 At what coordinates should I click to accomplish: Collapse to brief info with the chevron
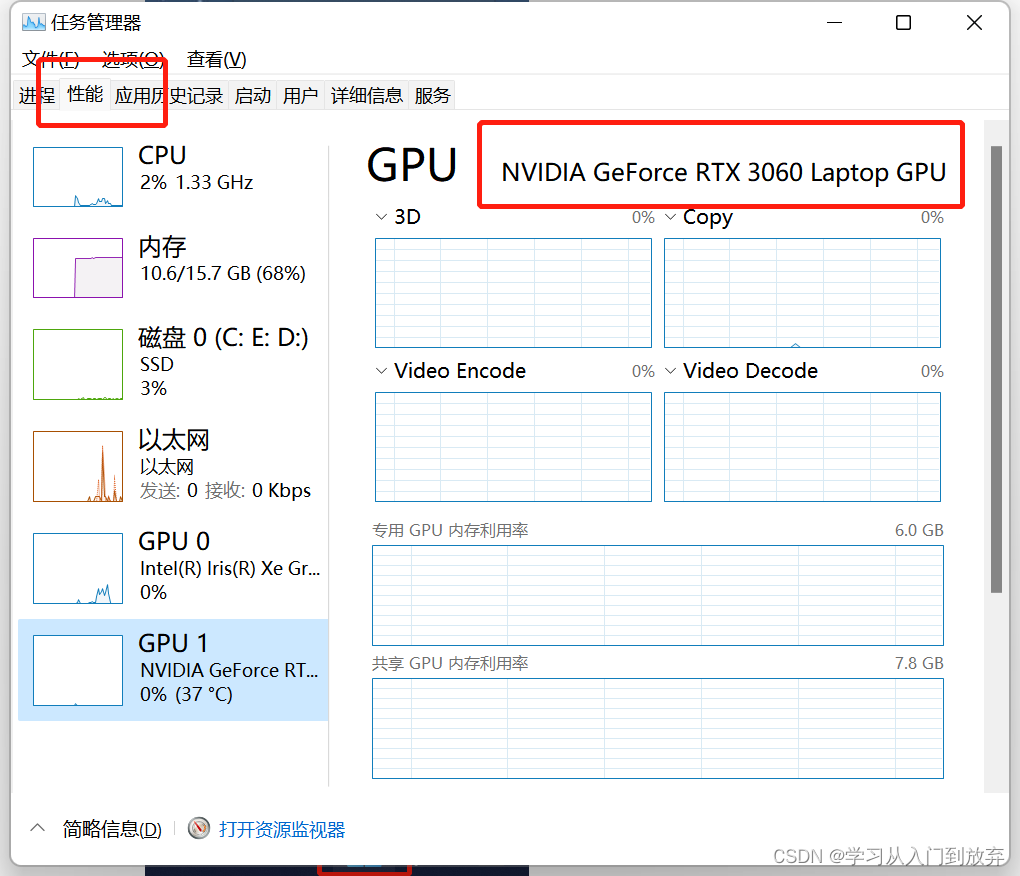pyautogui.click(x=38, y=829)
